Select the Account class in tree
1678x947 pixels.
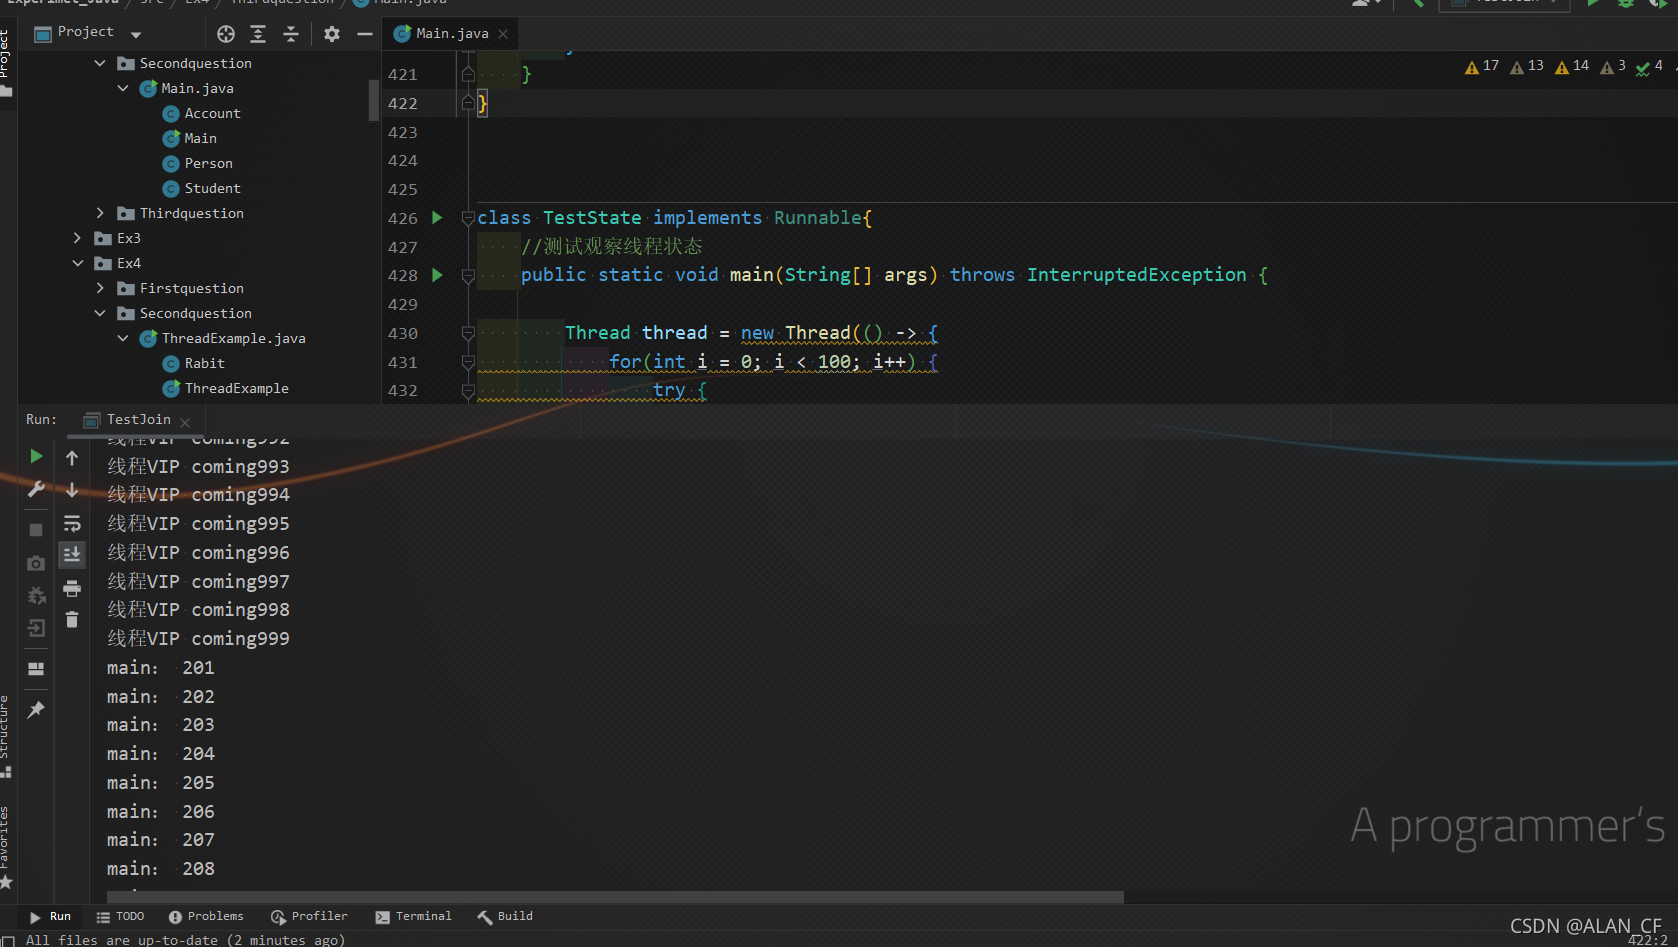[202, 113]
